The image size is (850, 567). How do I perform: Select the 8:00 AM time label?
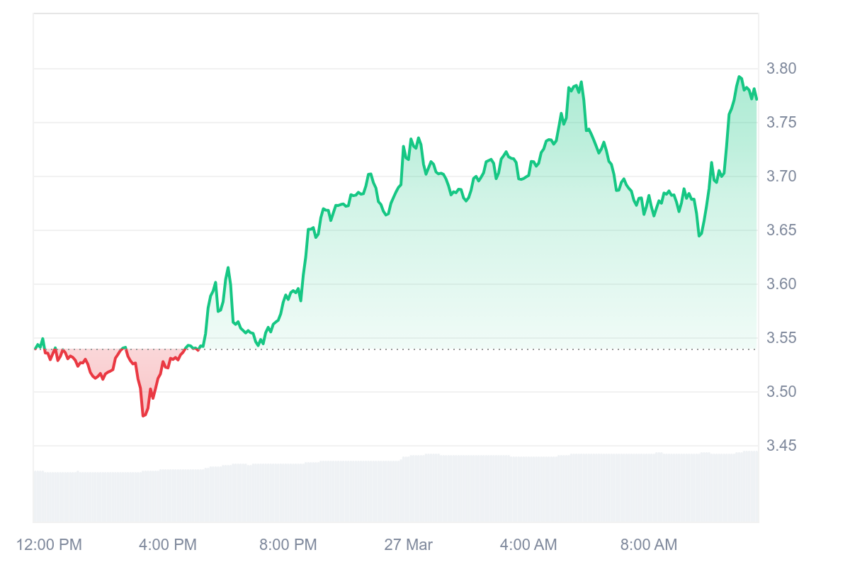[x=648, y=545]
